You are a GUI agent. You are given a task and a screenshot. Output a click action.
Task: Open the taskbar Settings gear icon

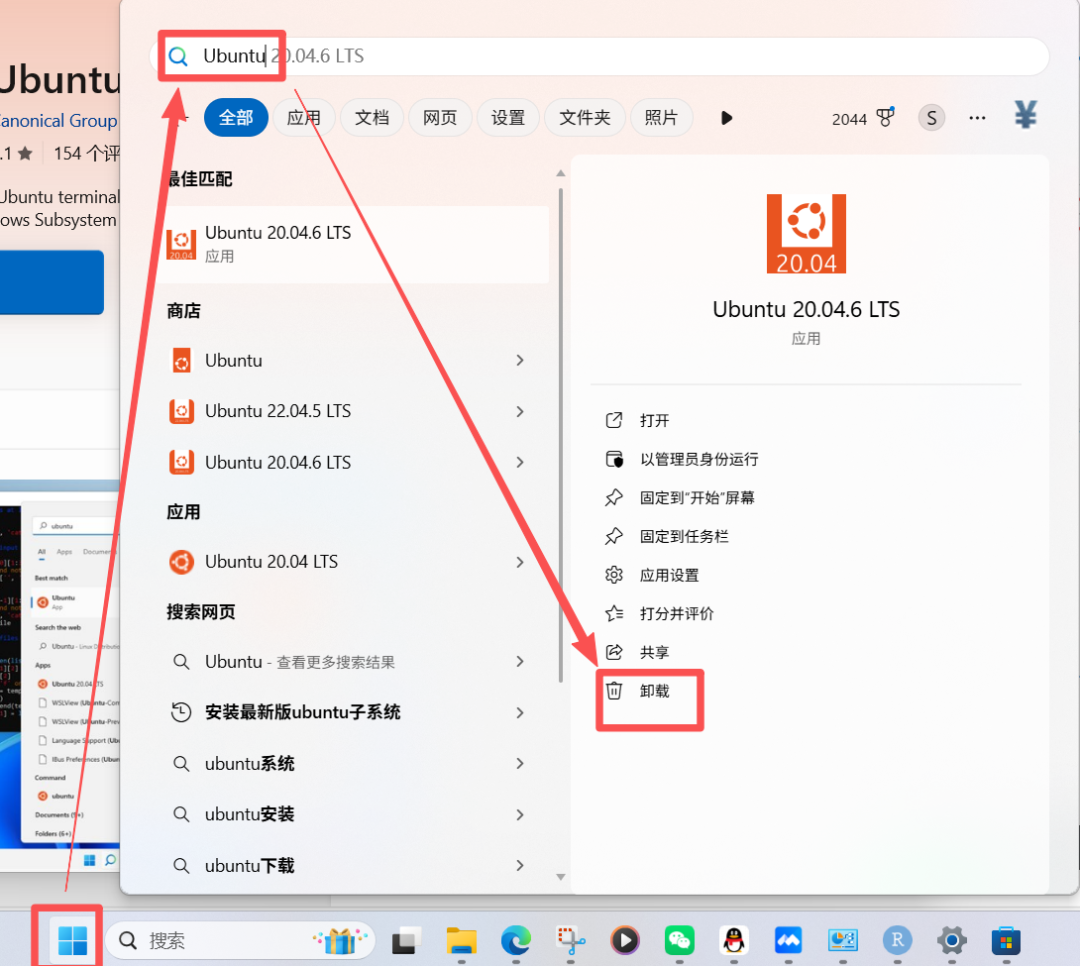tap(952, 941)
